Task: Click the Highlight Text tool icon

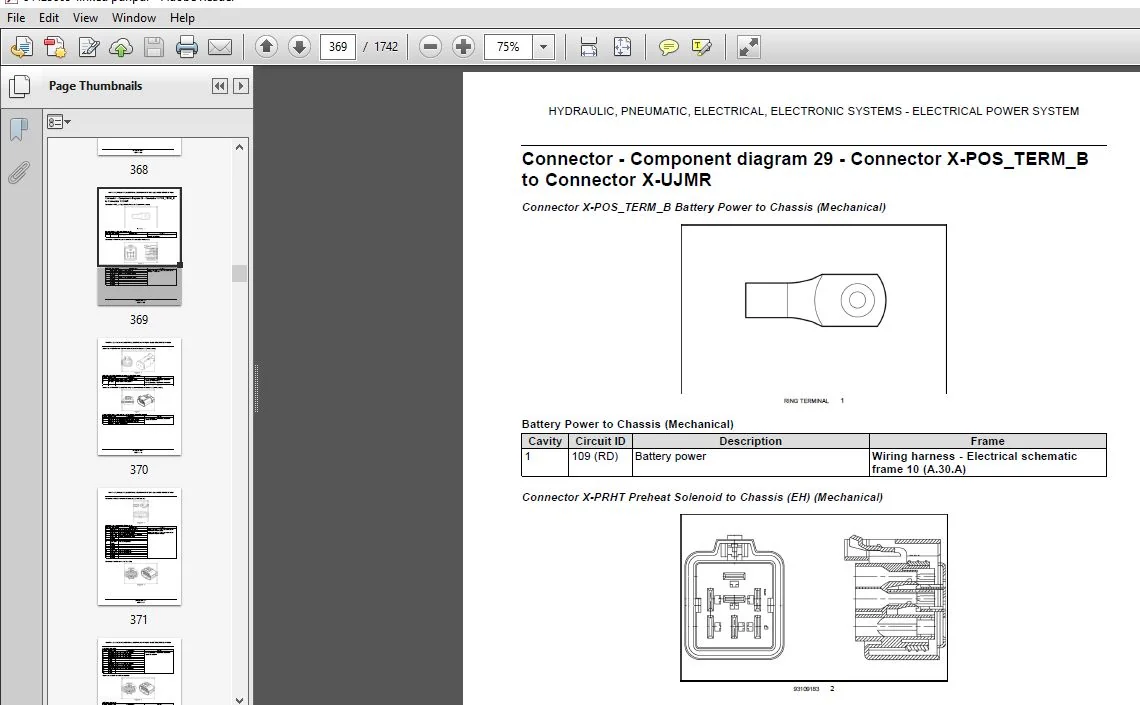Action: (702, 47)
